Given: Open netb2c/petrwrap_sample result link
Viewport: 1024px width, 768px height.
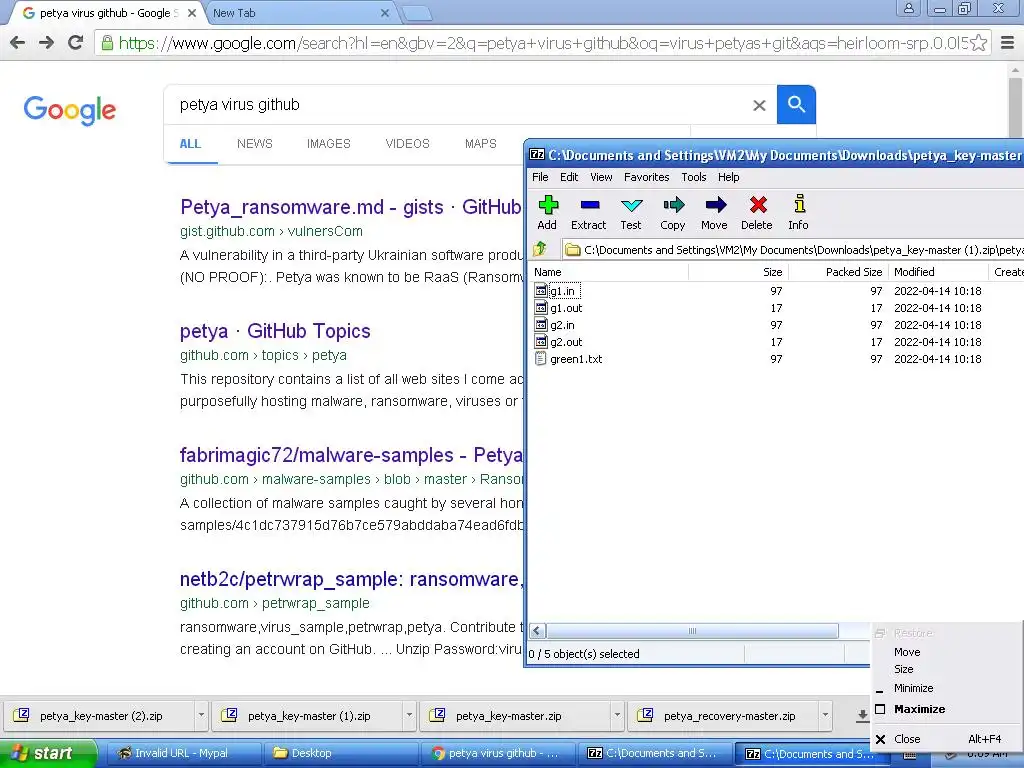Looking at the screenshot, I should tap(351, 579).
